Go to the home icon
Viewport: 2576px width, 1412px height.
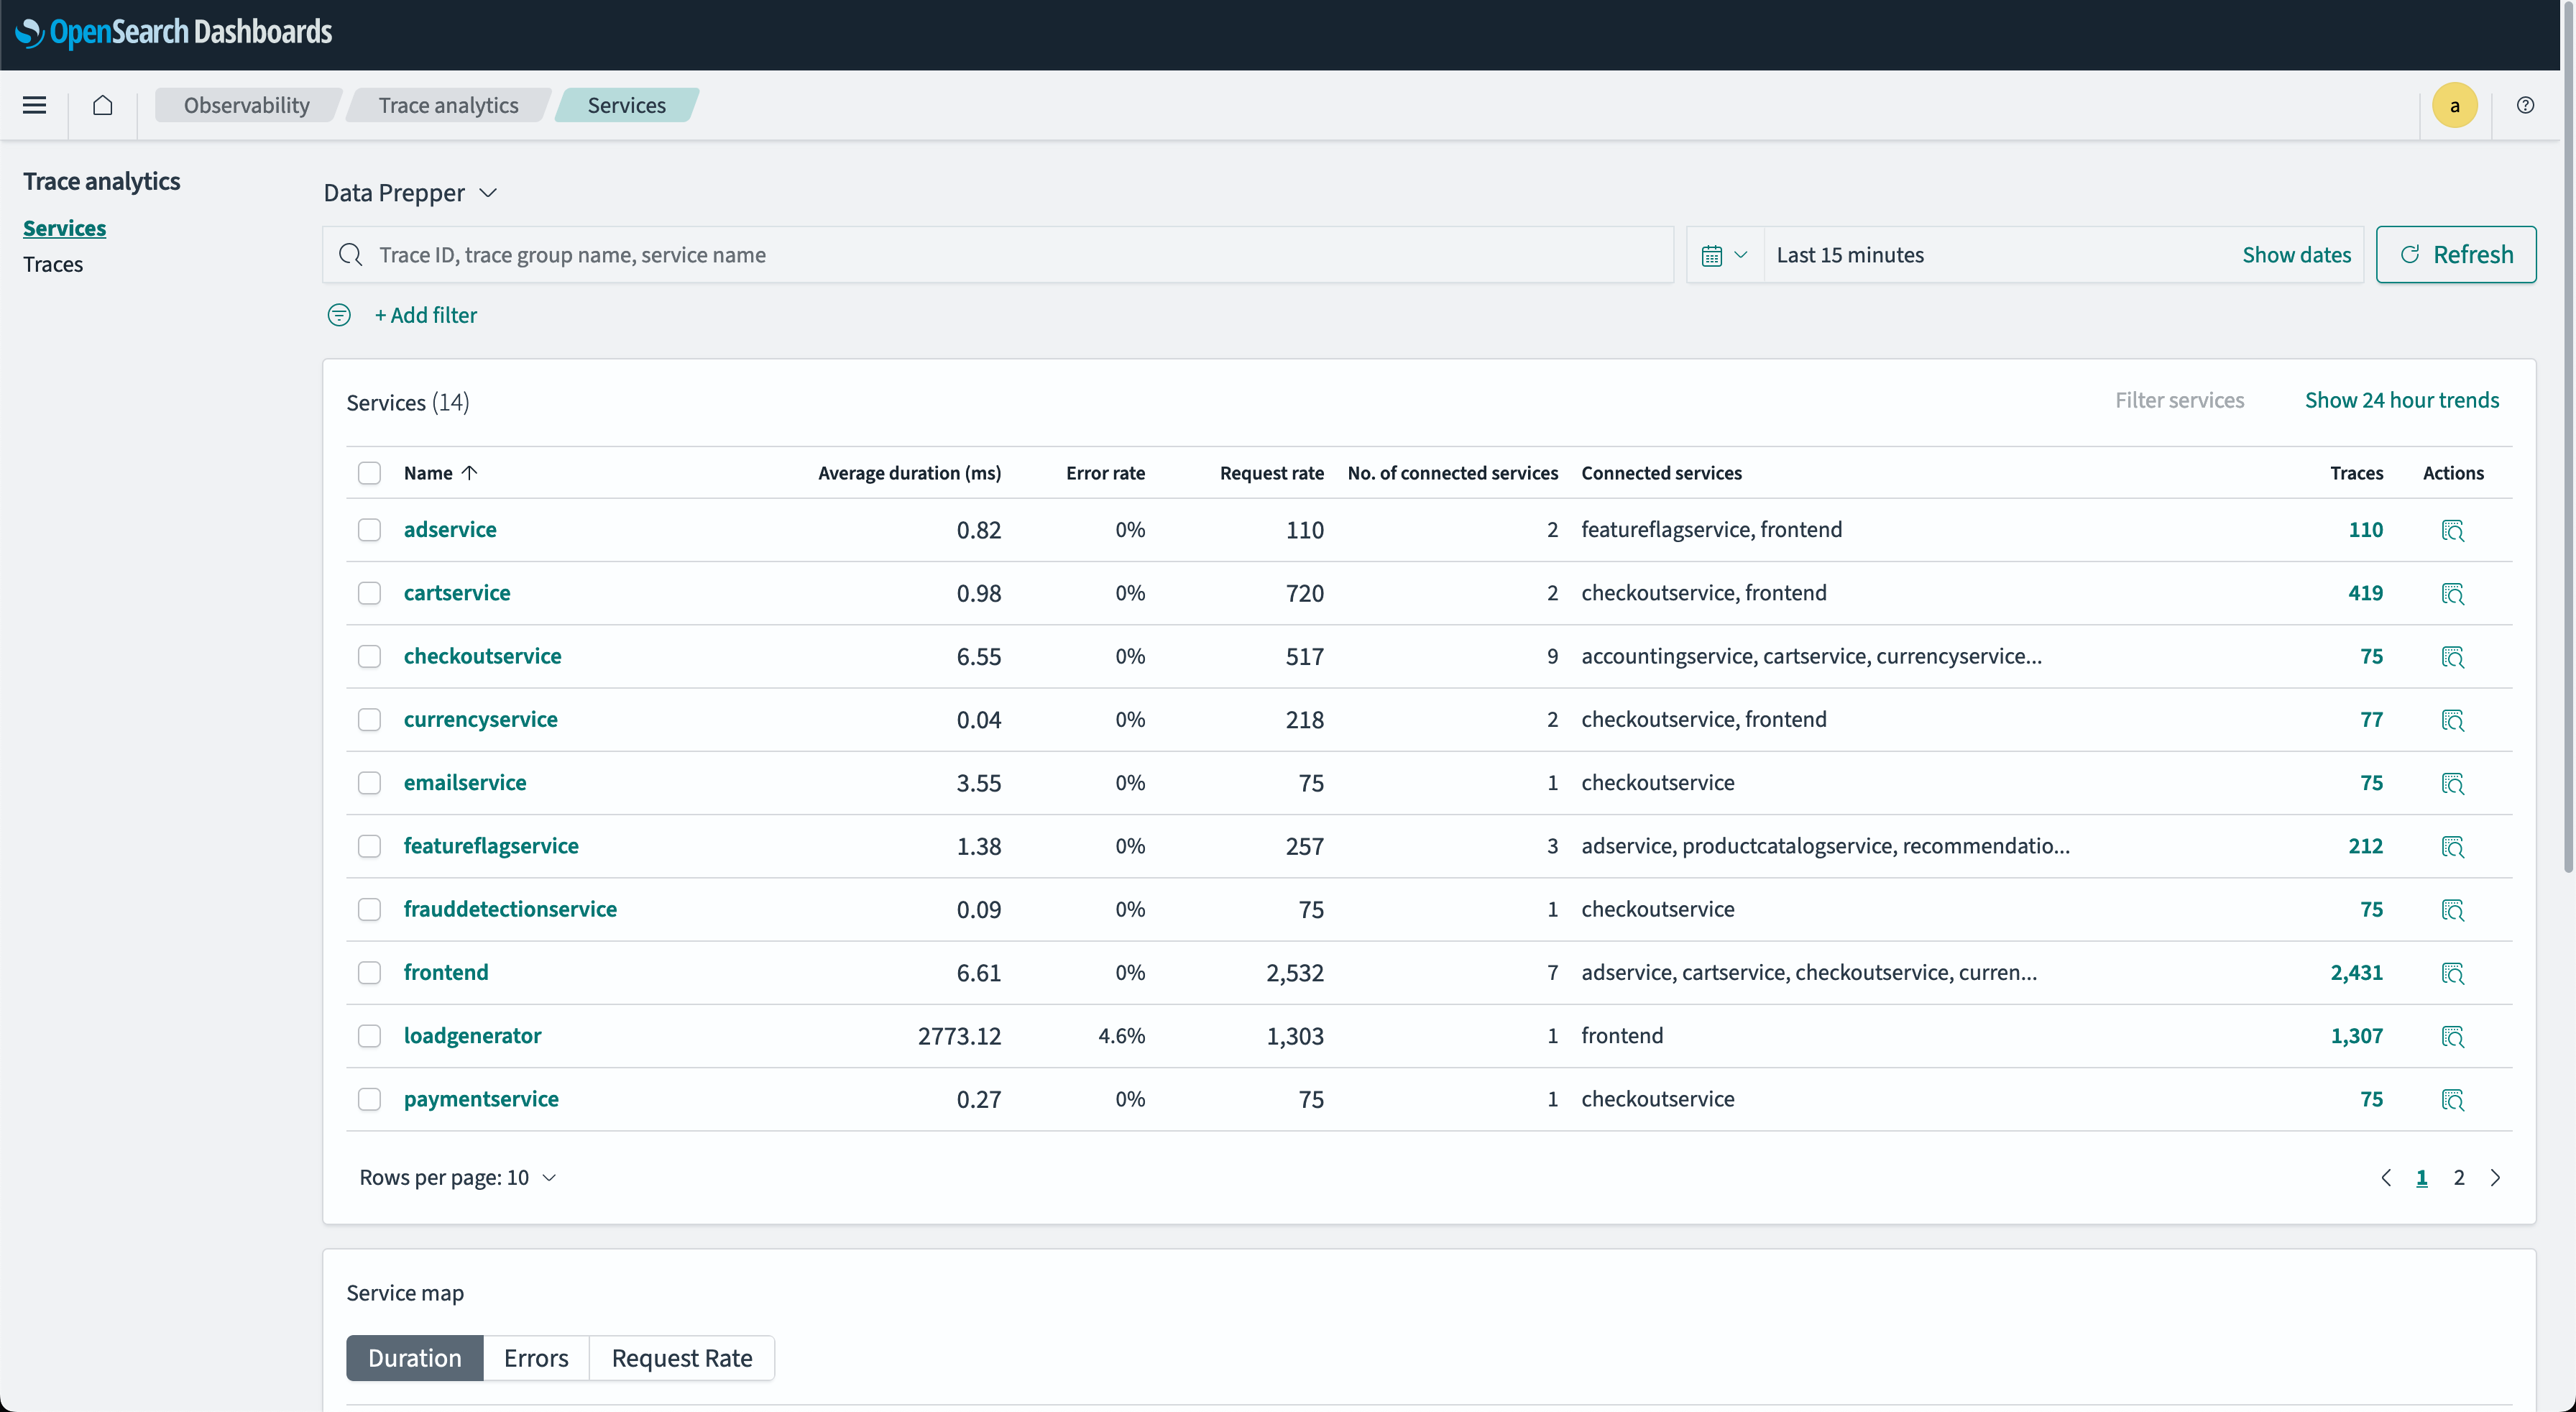point(102,105)
